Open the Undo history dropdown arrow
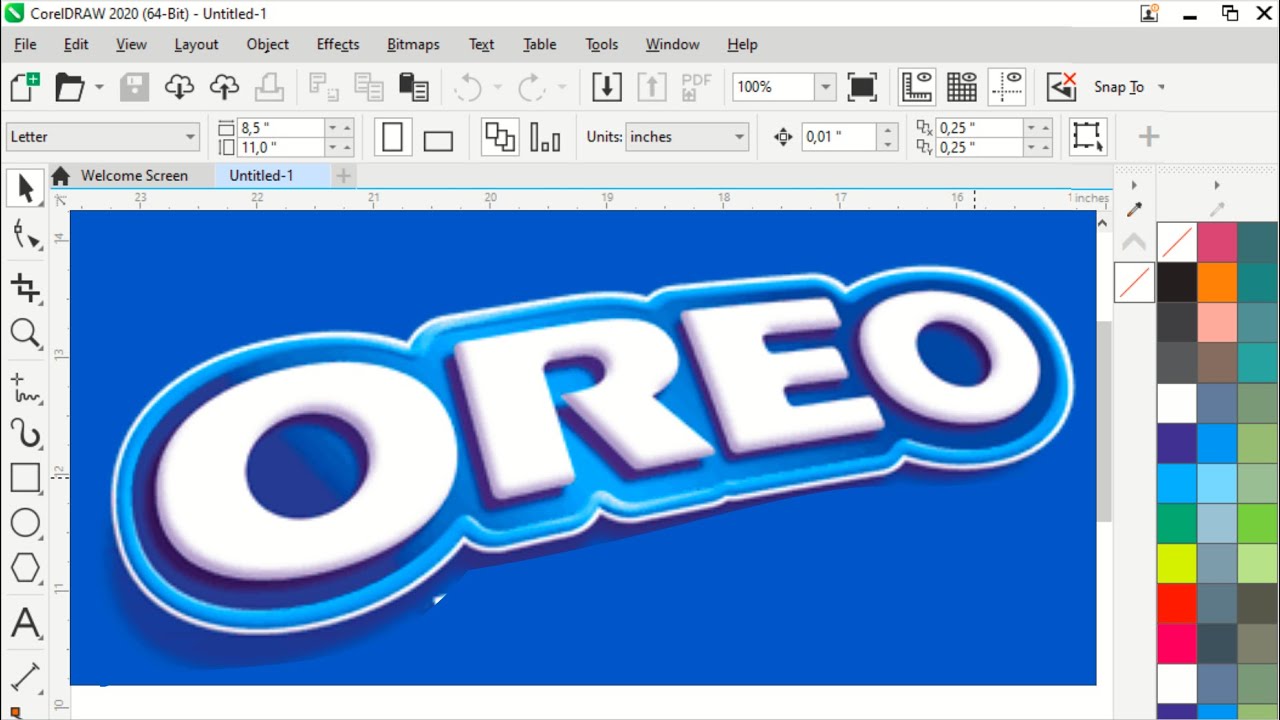Screen dimensions: 1280x720 (498, 87)
